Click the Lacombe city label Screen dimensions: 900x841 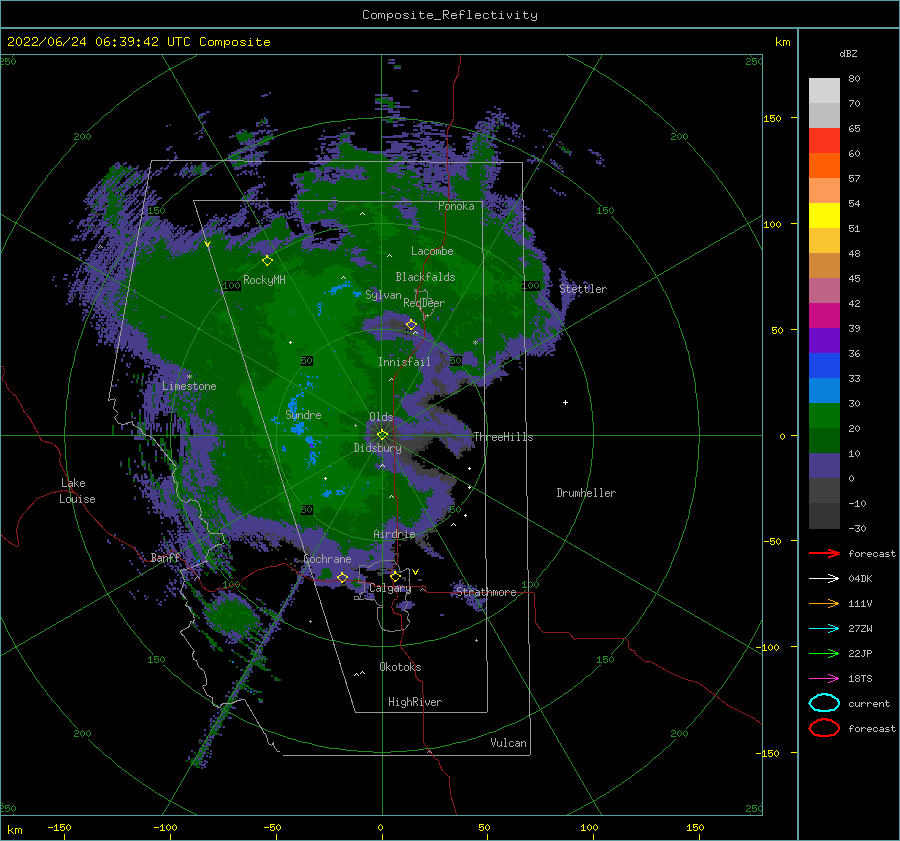432,251
